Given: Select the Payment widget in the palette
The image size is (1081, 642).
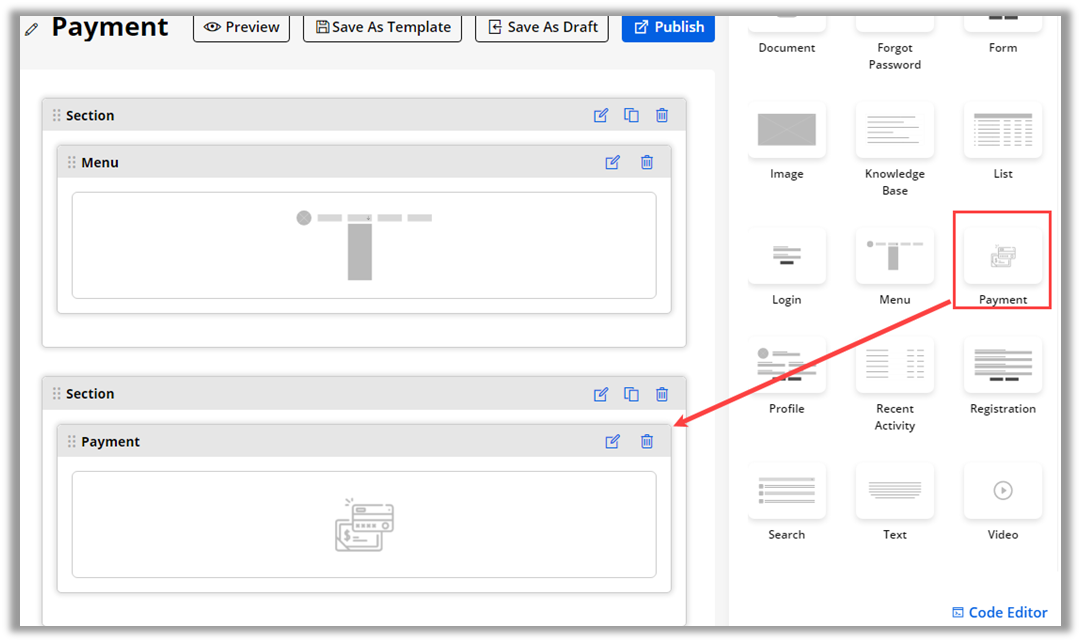Looking at the screenshot, I should click(x=1002, y=260).
